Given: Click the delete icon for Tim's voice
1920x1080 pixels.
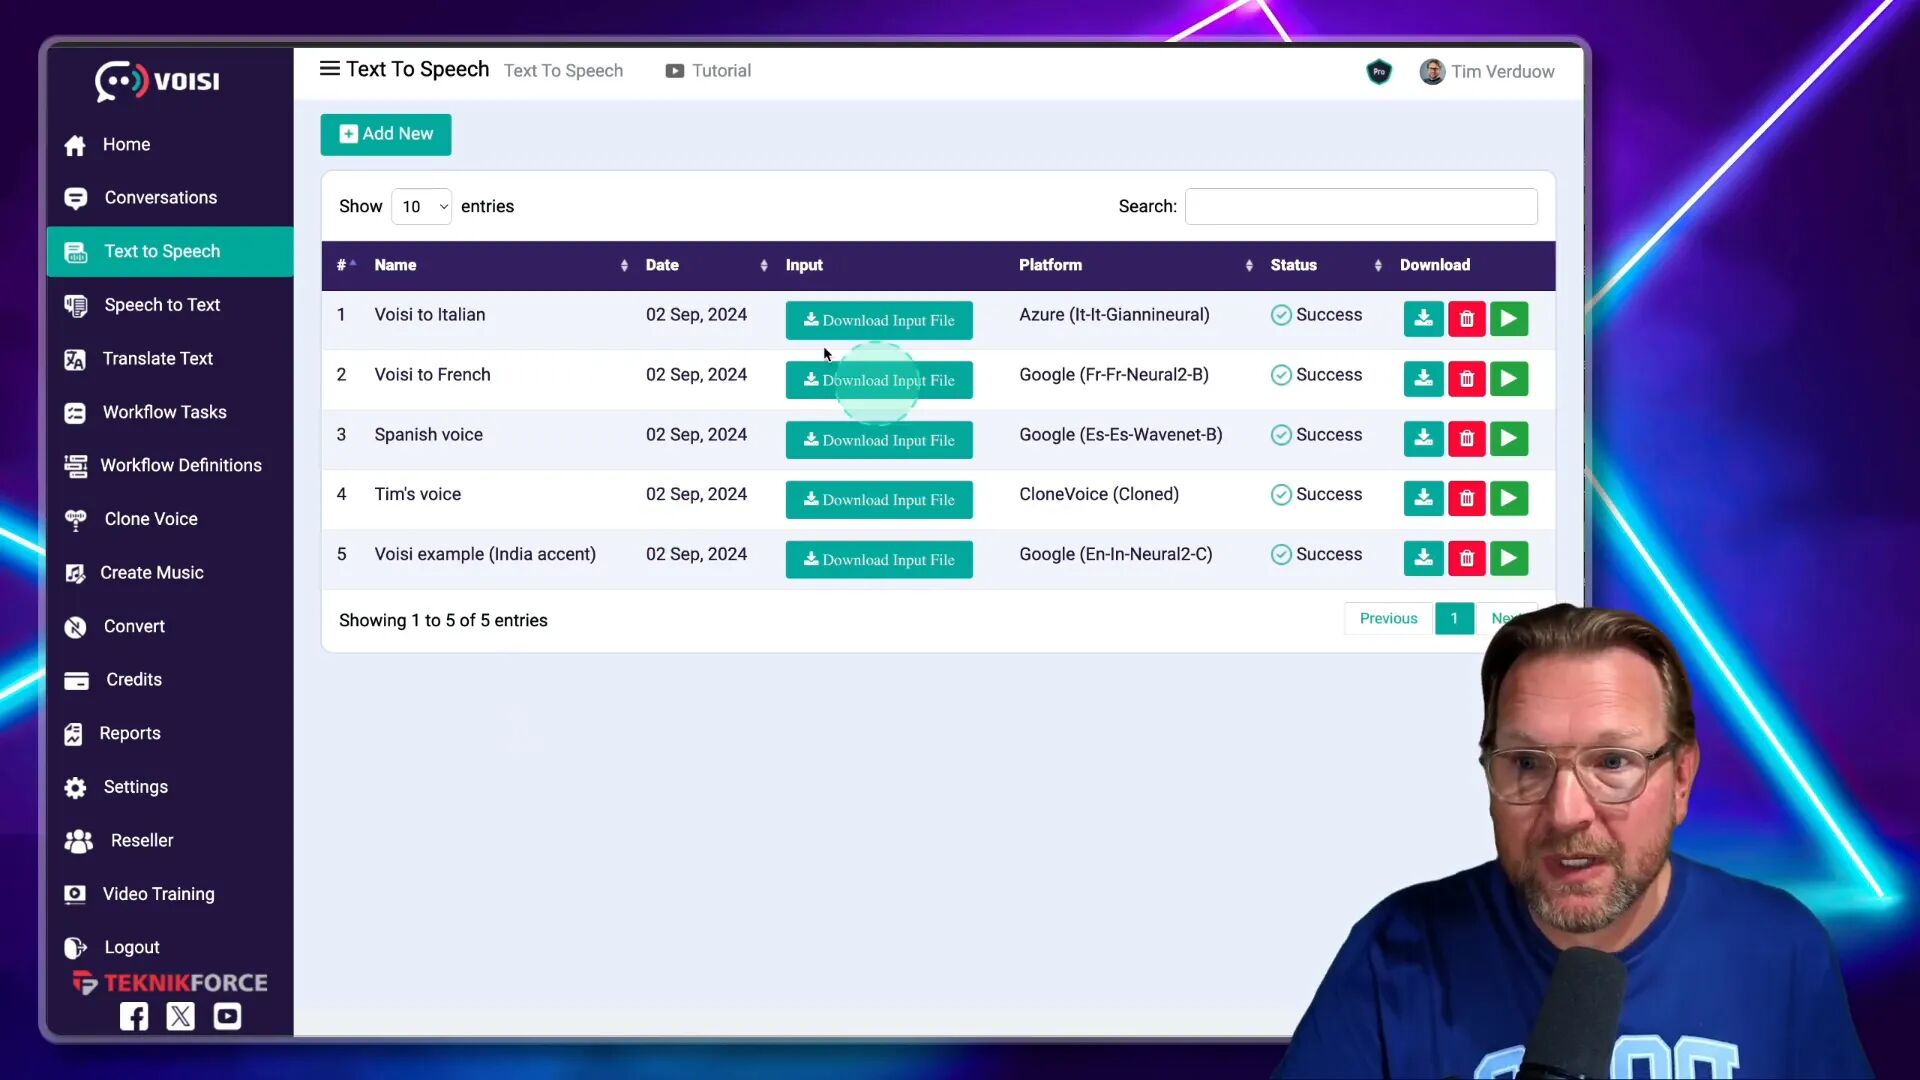Looking at the screenshot, I should click(x=1466, y=498).
